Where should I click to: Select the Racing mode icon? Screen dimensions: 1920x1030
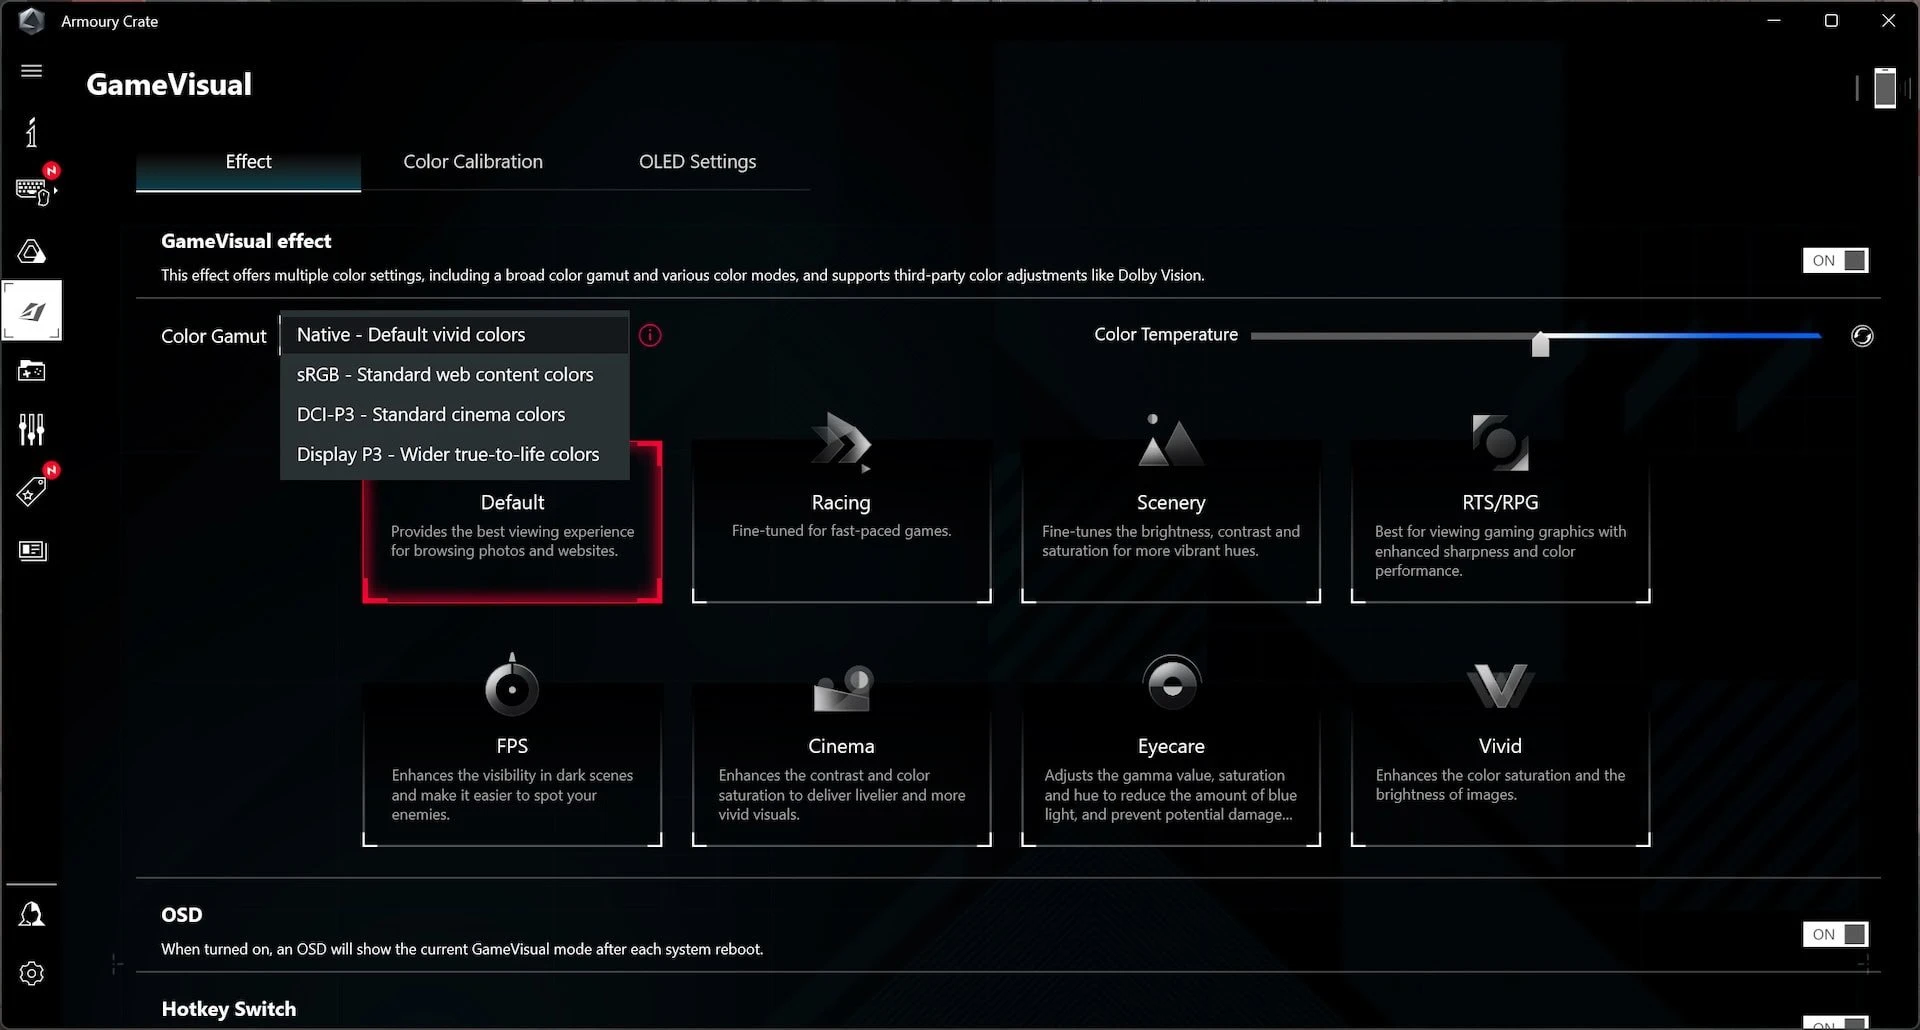click(x=841, y=441)
